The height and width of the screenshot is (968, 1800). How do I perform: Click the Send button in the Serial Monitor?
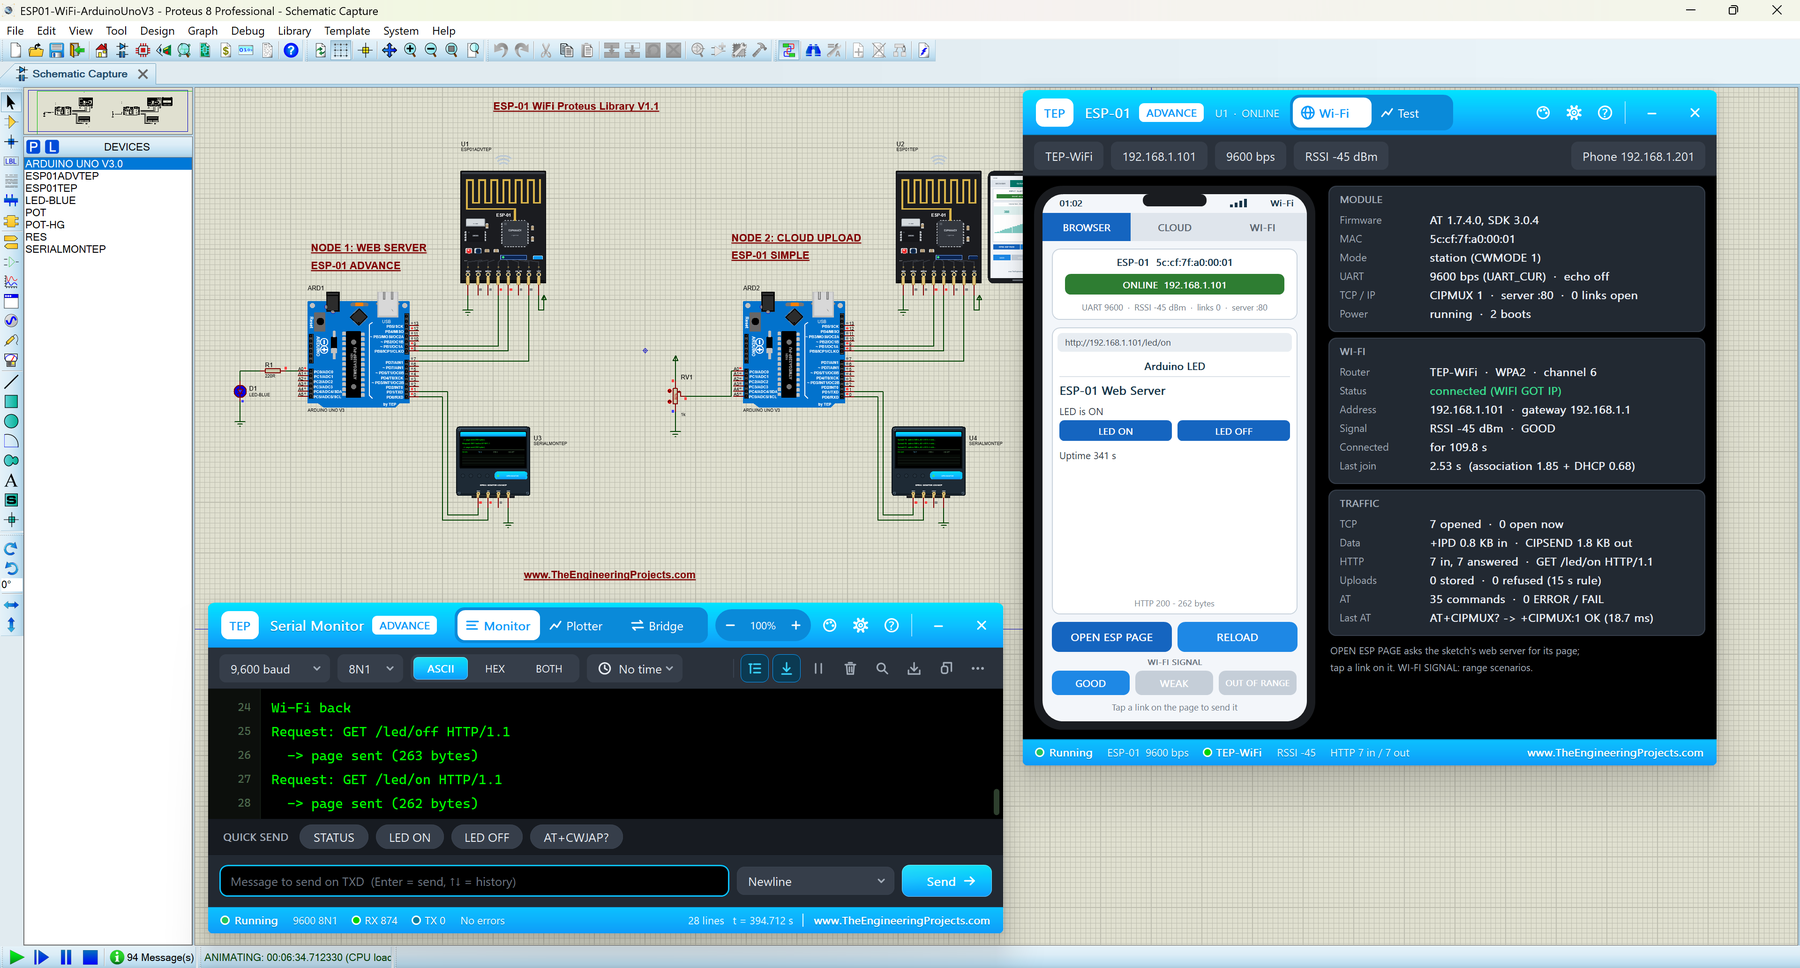point(947,882)
